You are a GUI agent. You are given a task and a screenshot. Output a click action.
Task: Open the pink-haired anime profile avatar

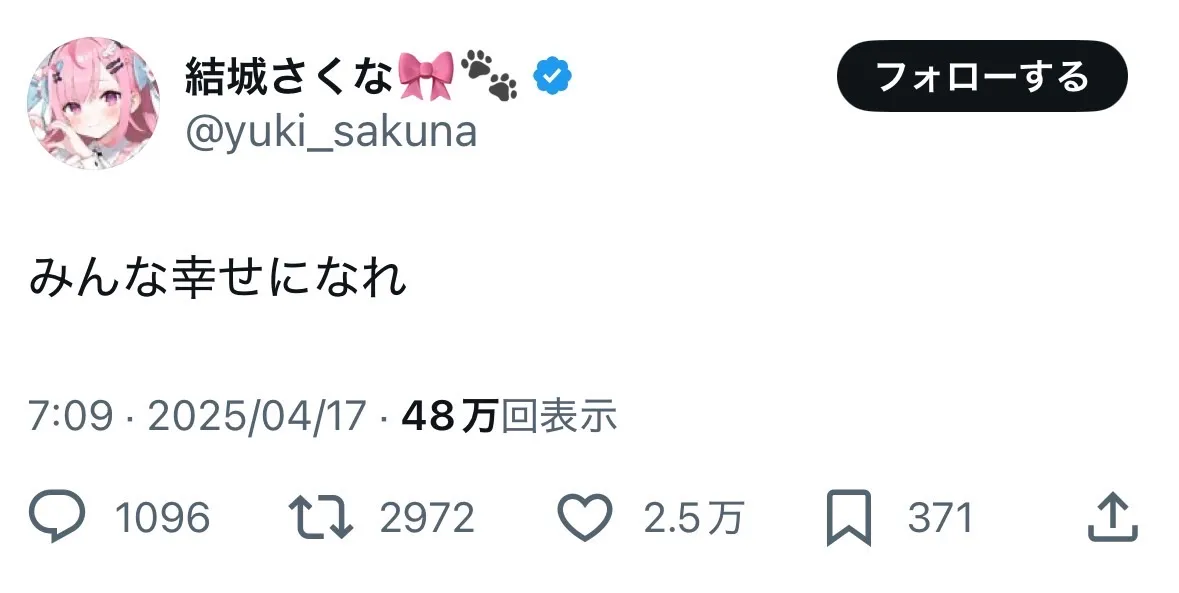94,103
